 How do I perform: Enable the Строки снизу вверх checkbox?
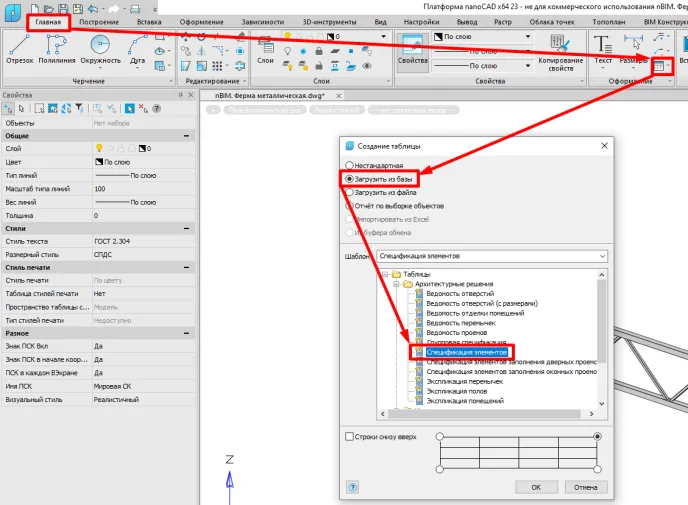349,437
